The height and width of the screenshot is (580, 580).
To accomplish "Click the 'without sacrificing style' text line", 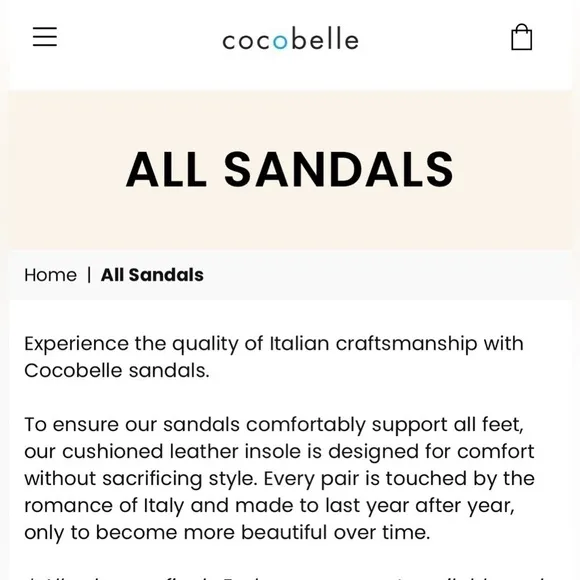I will [x=280, y=479].
